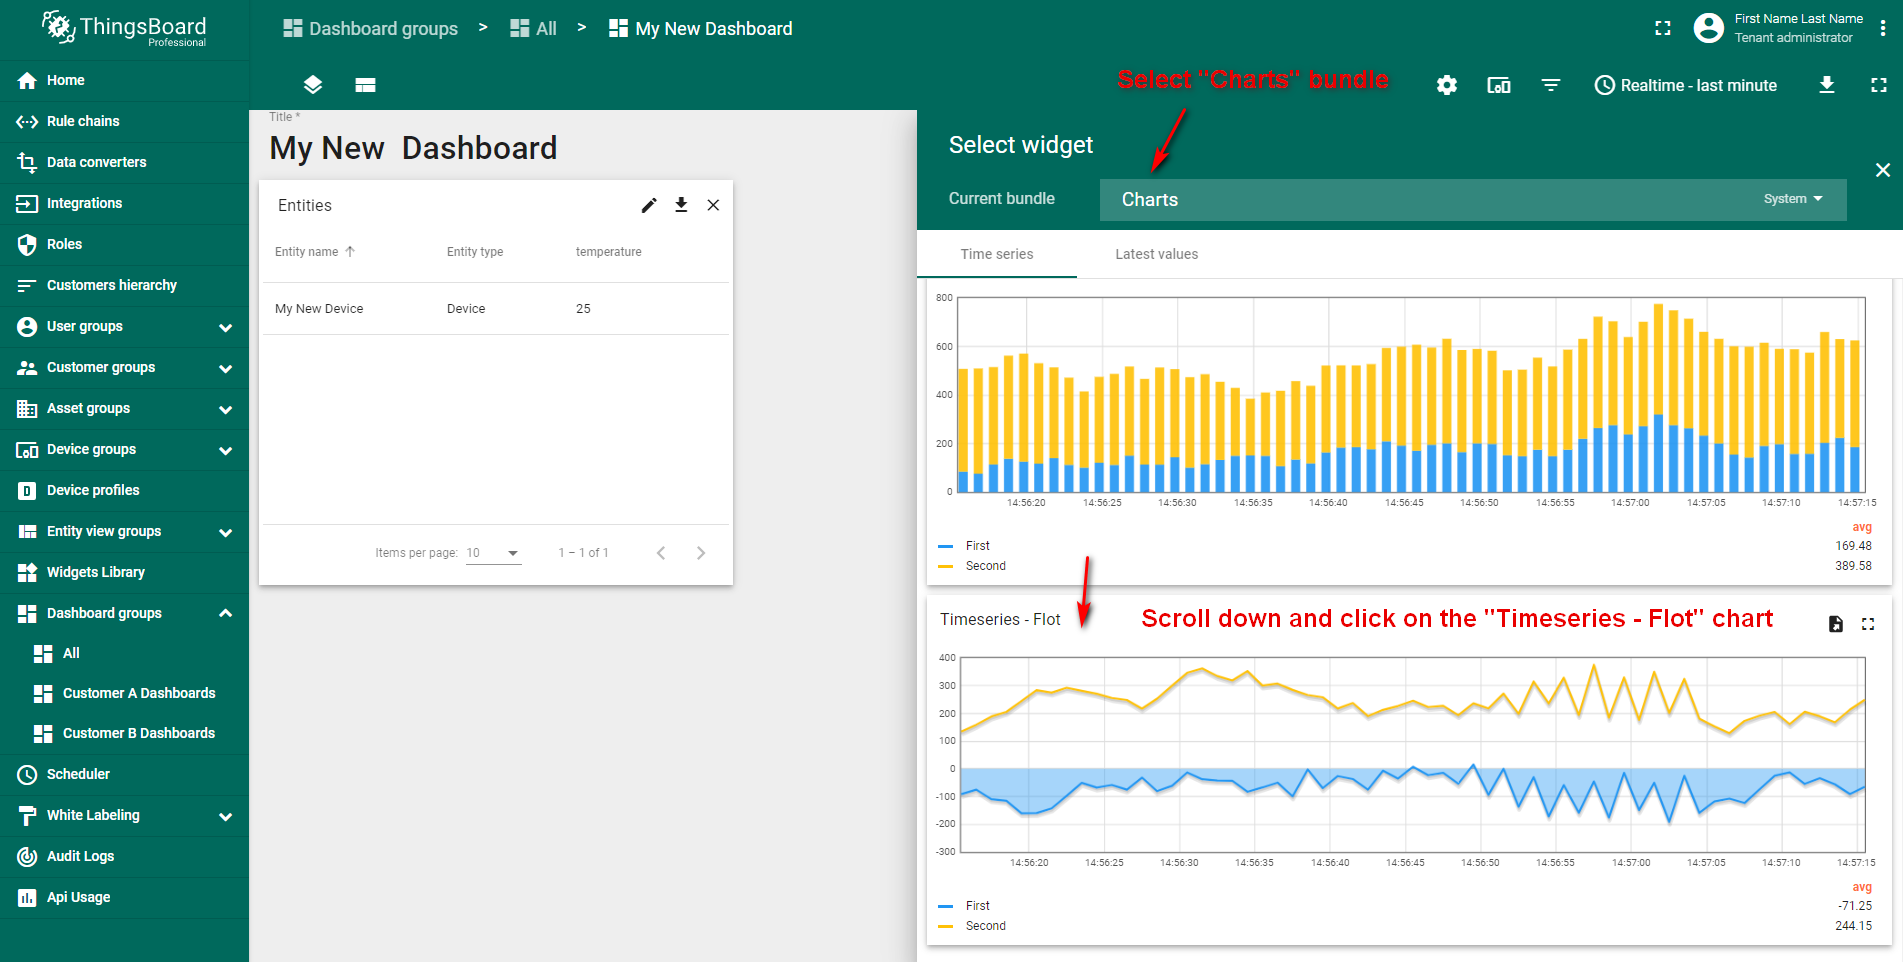Click the user avatar icon
1903x962 pixels.
(1709, 28)
